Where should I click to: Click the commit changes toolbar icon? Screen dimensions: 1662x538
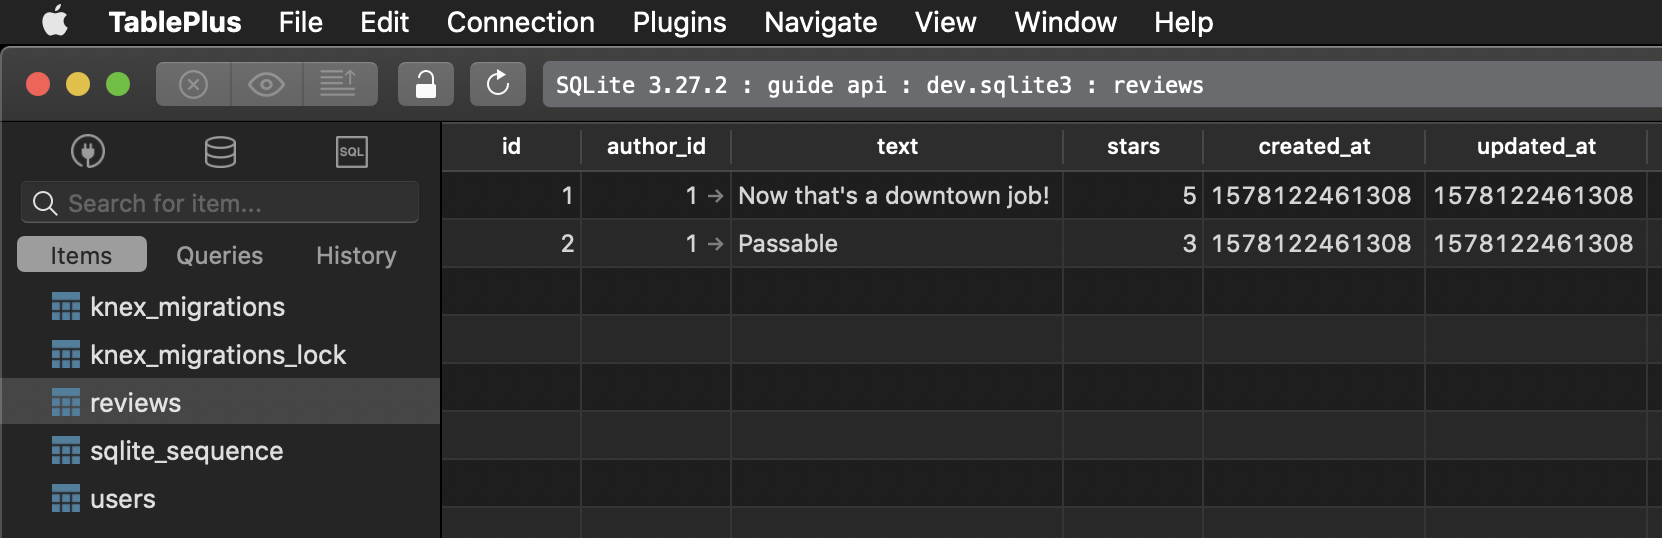pos(340,84)
